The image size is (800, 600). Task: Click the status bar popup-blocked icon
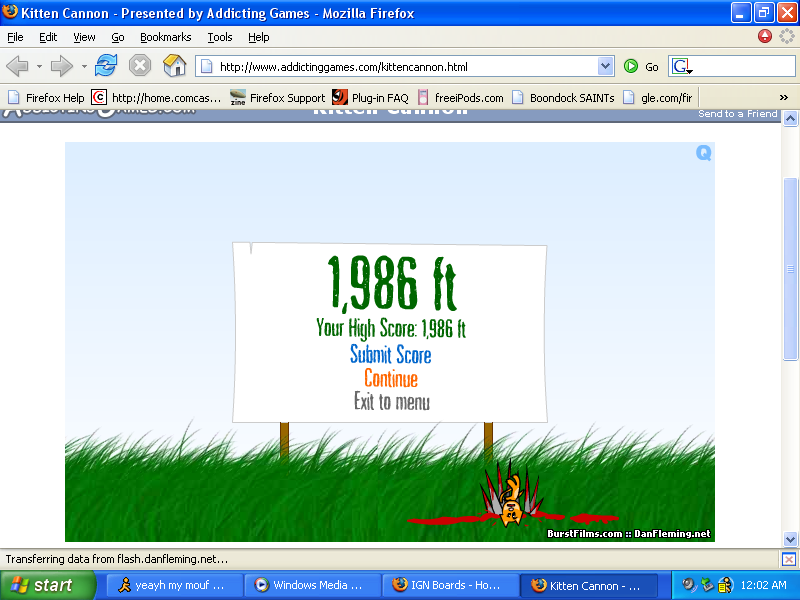point(789,560)
